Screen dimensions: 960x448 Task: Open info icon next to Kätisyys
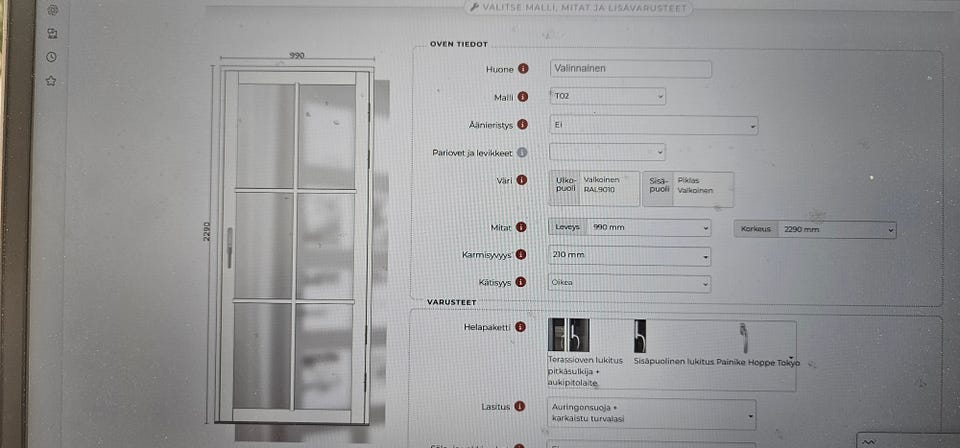pyautogui.click(x=520, y=282)
